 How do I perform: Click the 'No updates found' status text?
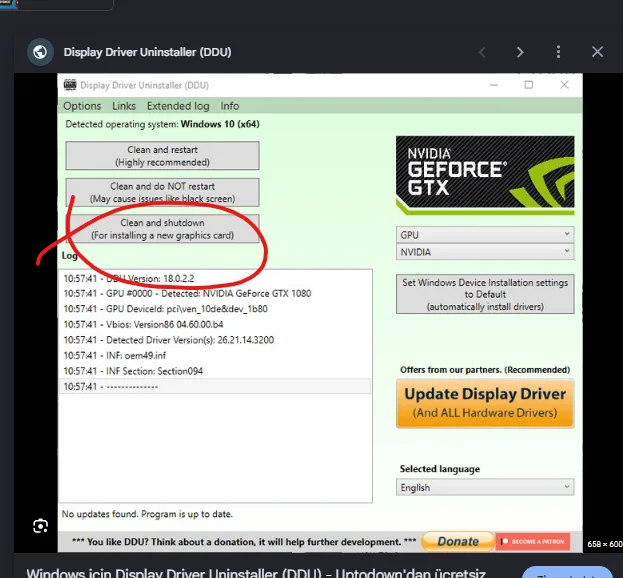tap(147, 514)
